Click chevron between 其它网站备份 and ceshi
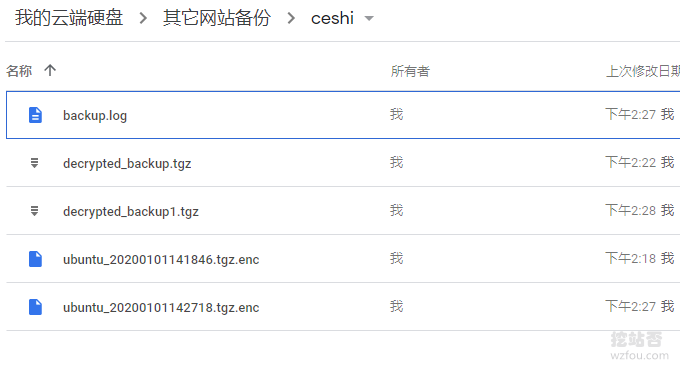 [291, 18]
